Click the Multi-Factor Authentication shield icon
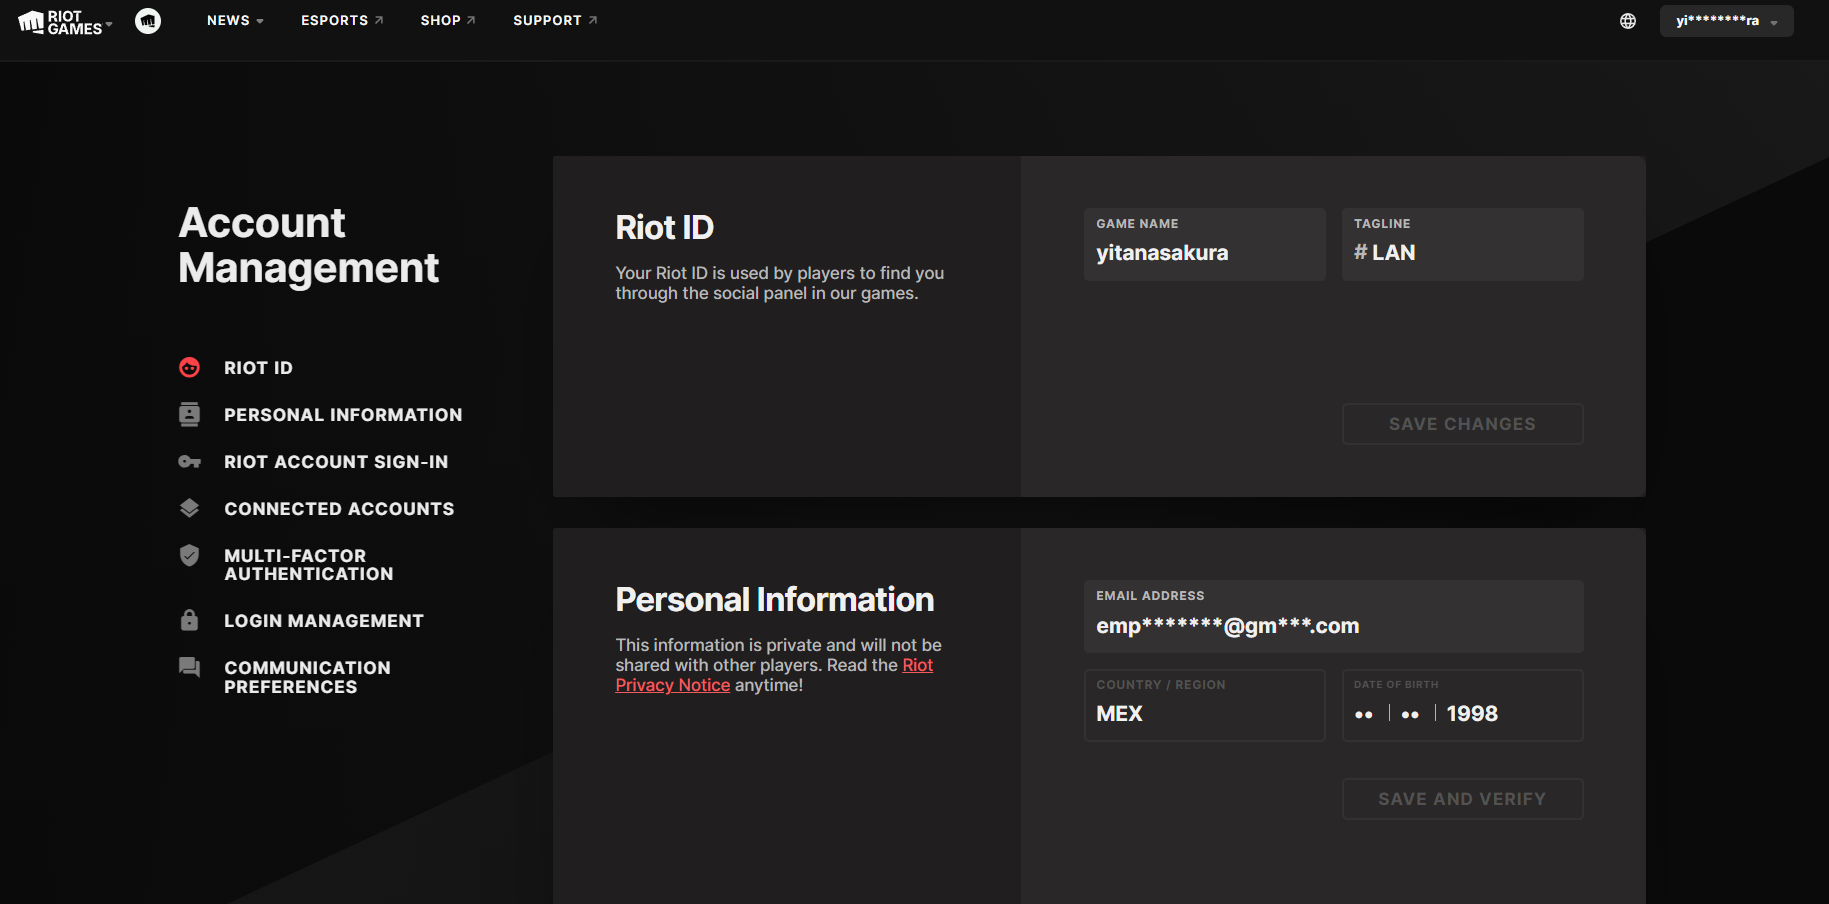This screenshot has width=1829, height=904. 189,555
